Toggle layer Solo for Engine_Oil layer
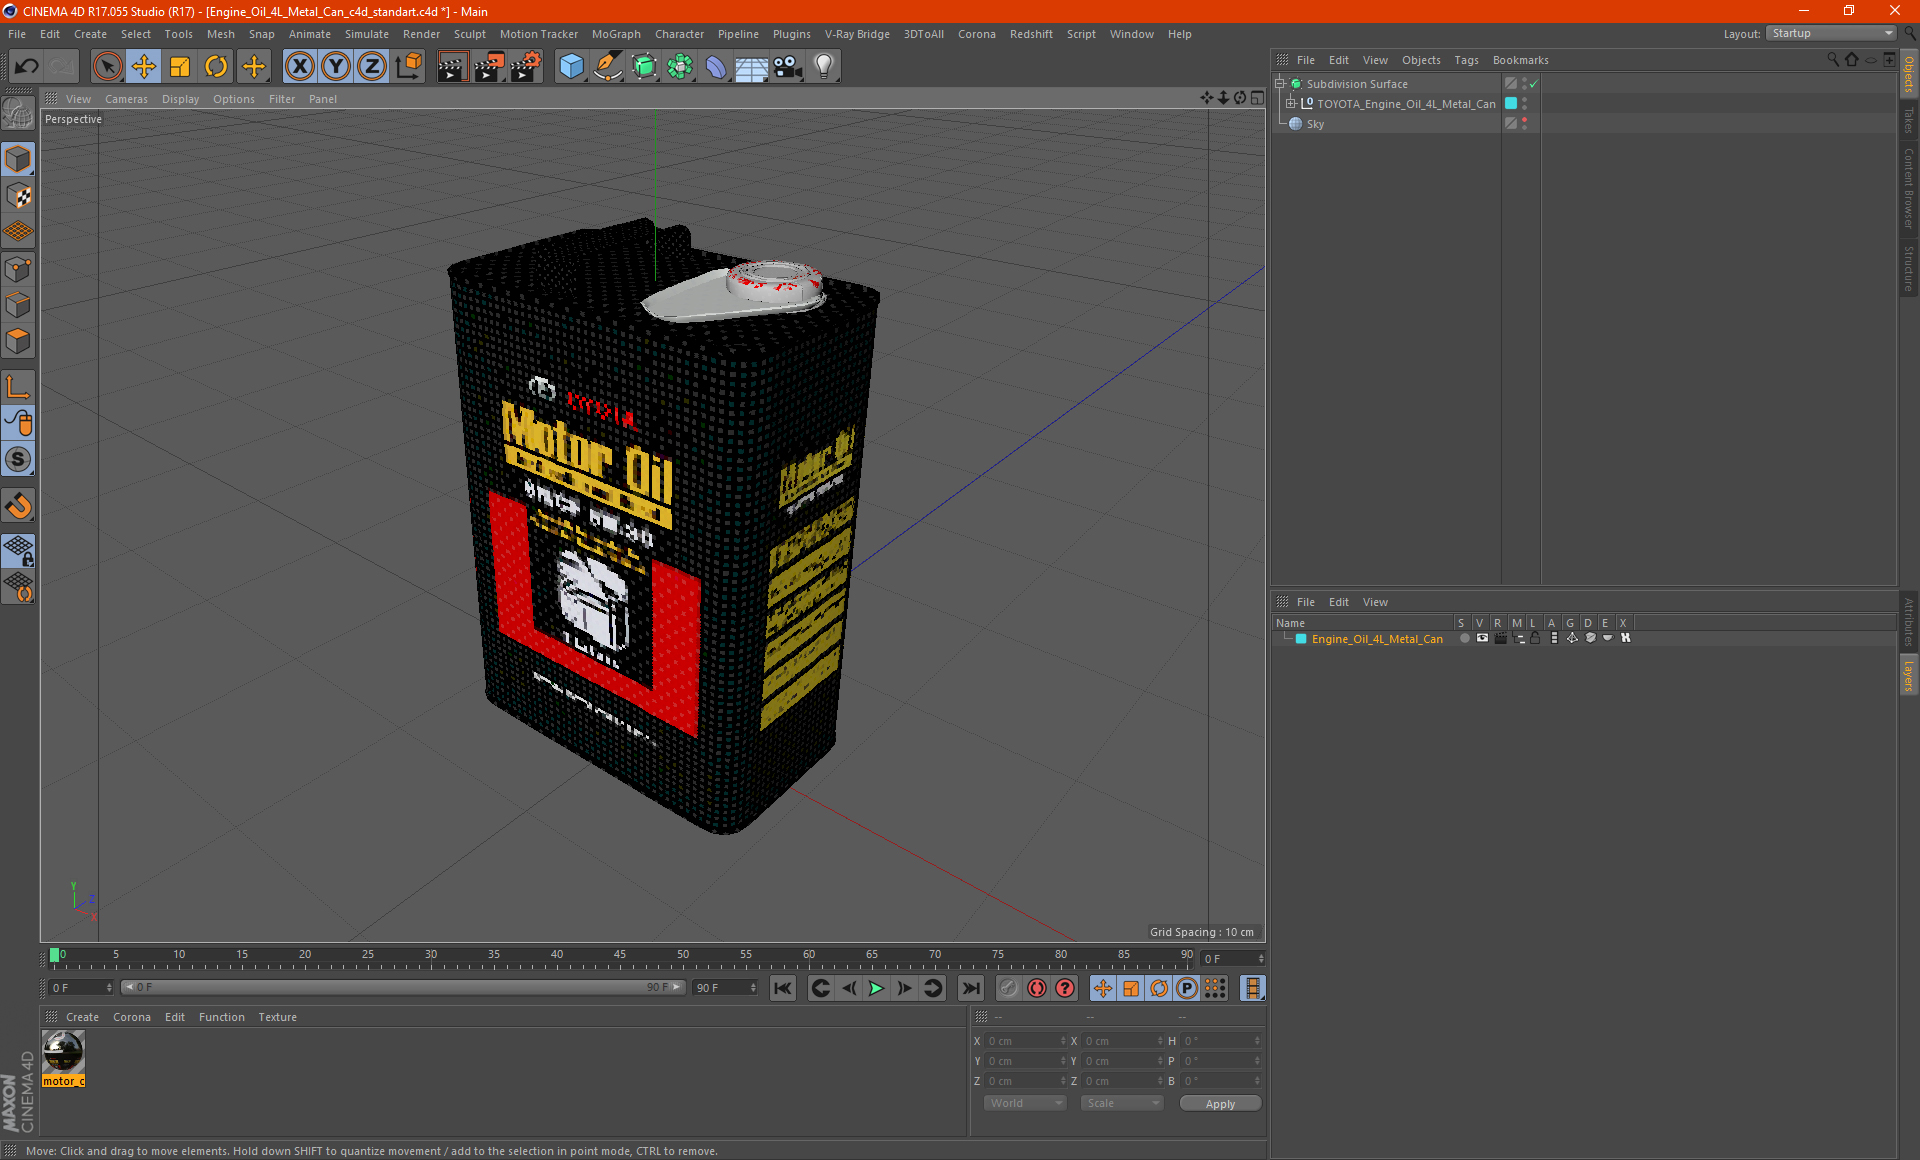 tap(1464, 638)
